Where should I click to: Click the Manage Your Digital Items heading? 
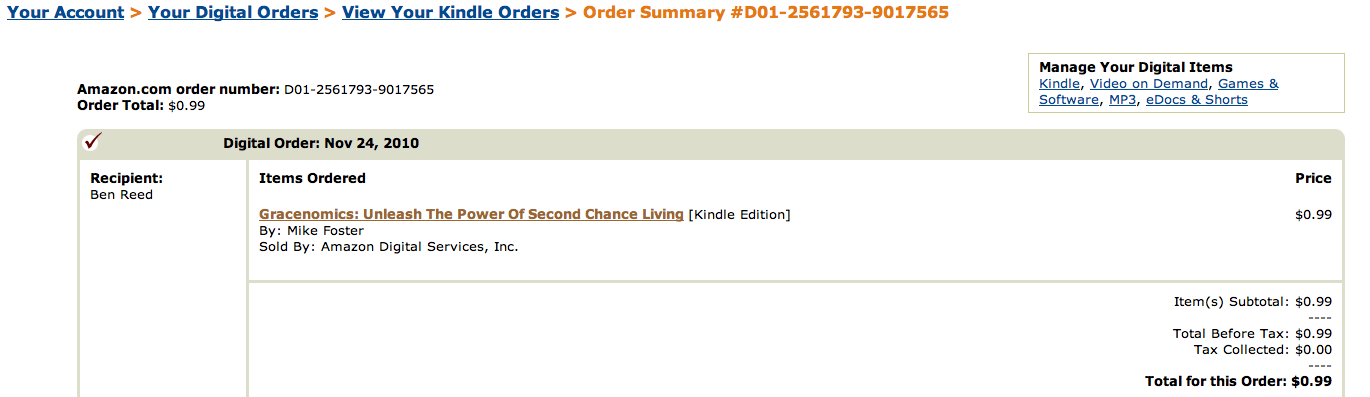[x=1136, y=68]
